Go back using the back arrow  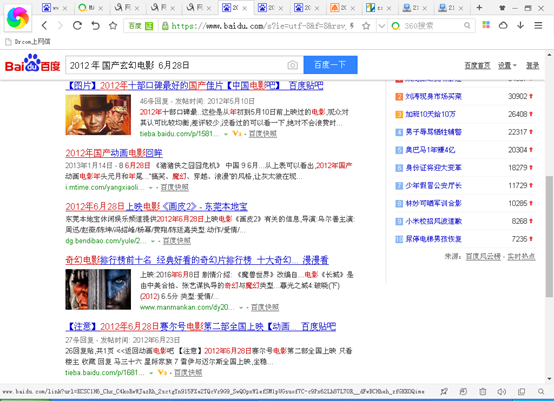pos(44,25)
